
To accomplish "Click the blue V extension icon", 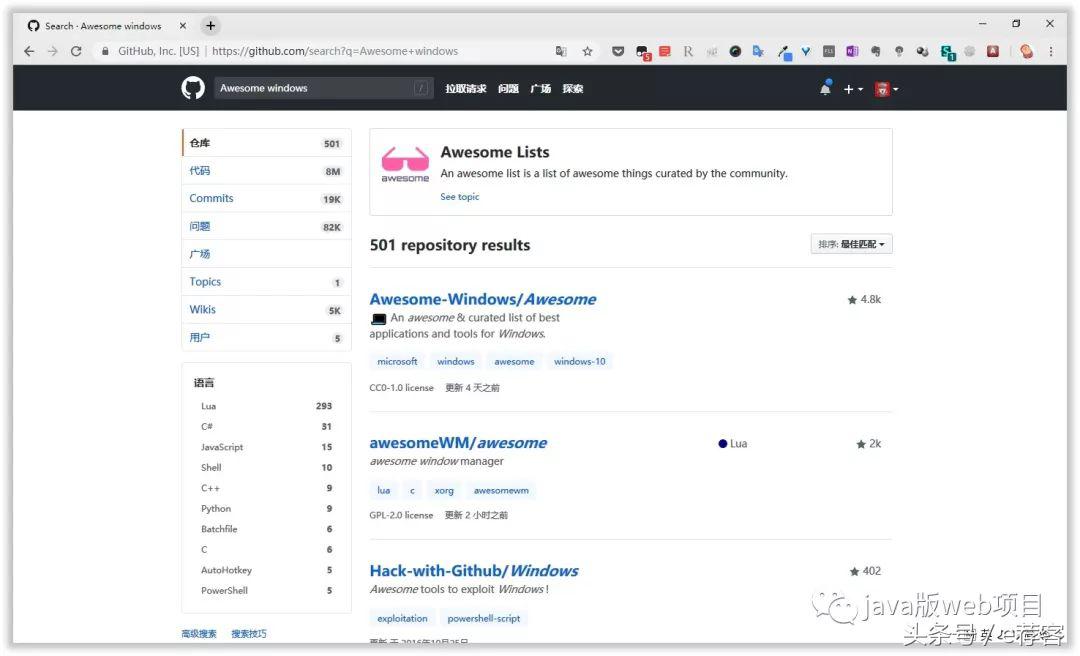I will click(805, 51).
